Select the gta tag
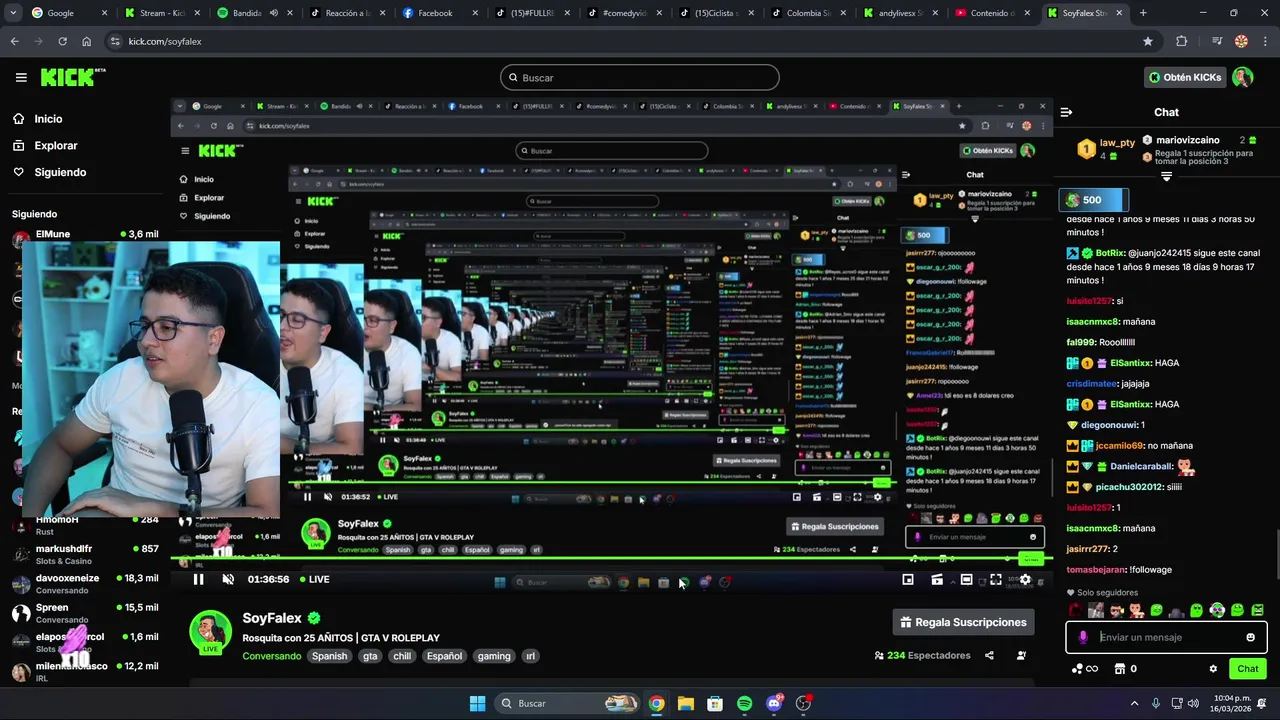Viewport: 1280px width, 720px height. coord(370,656)
